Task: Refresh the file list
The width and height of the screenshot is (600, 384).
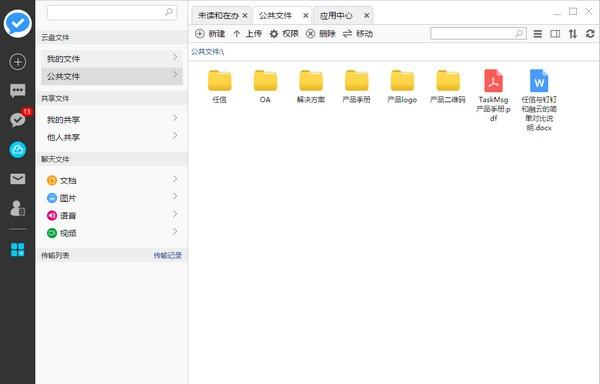Action: click(590, 34)
